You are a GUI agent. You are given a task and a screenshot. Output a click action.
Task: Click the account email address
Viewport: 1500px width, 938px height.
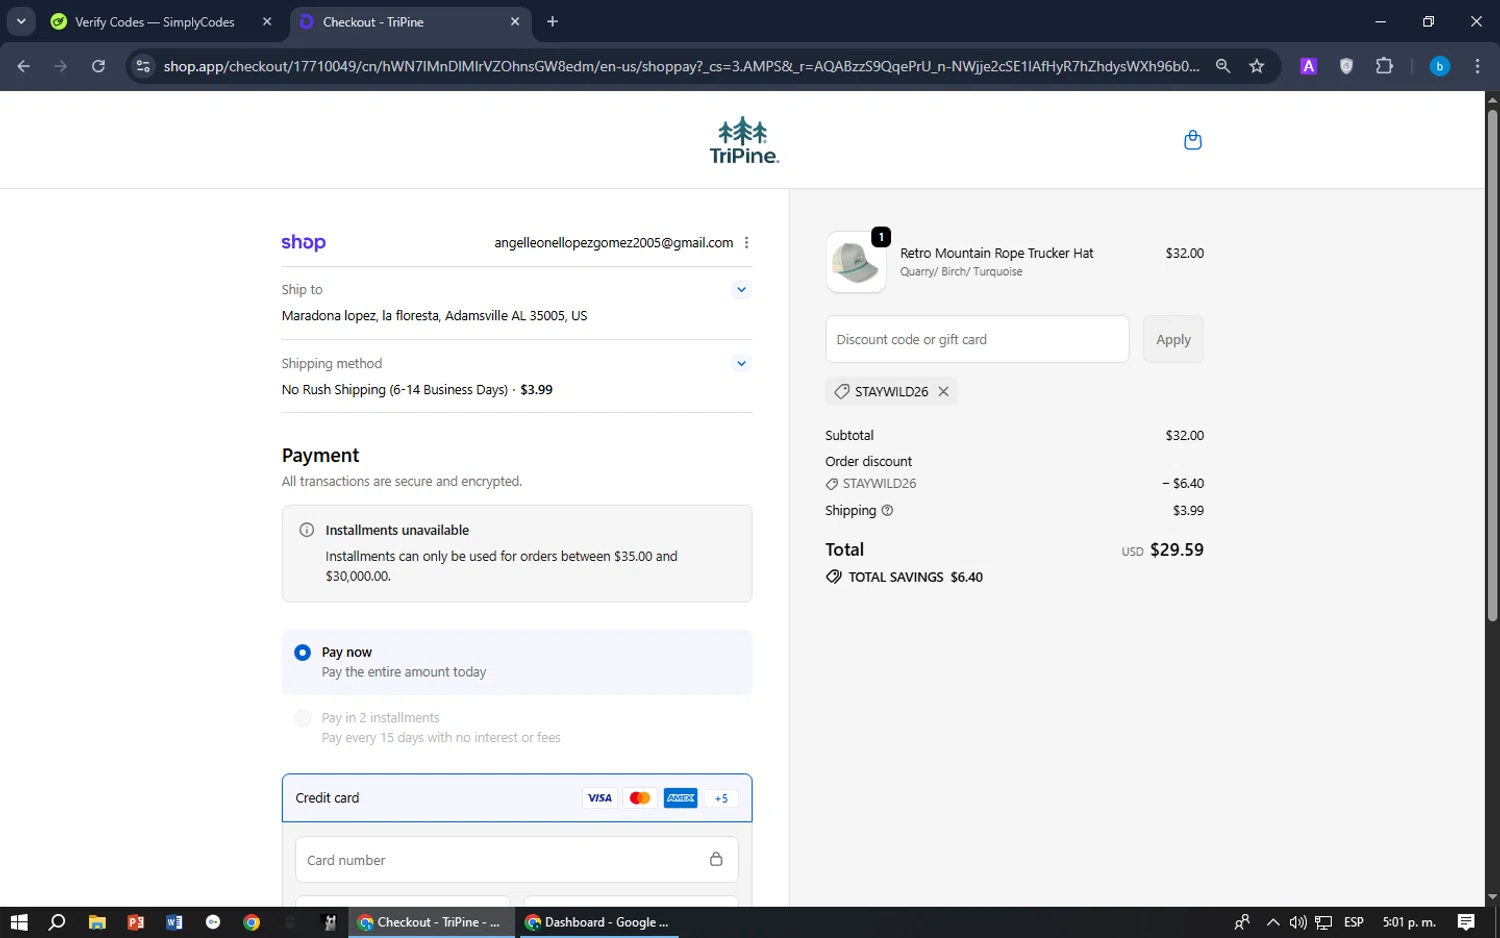pyautogui.click(x=614, y=243)
